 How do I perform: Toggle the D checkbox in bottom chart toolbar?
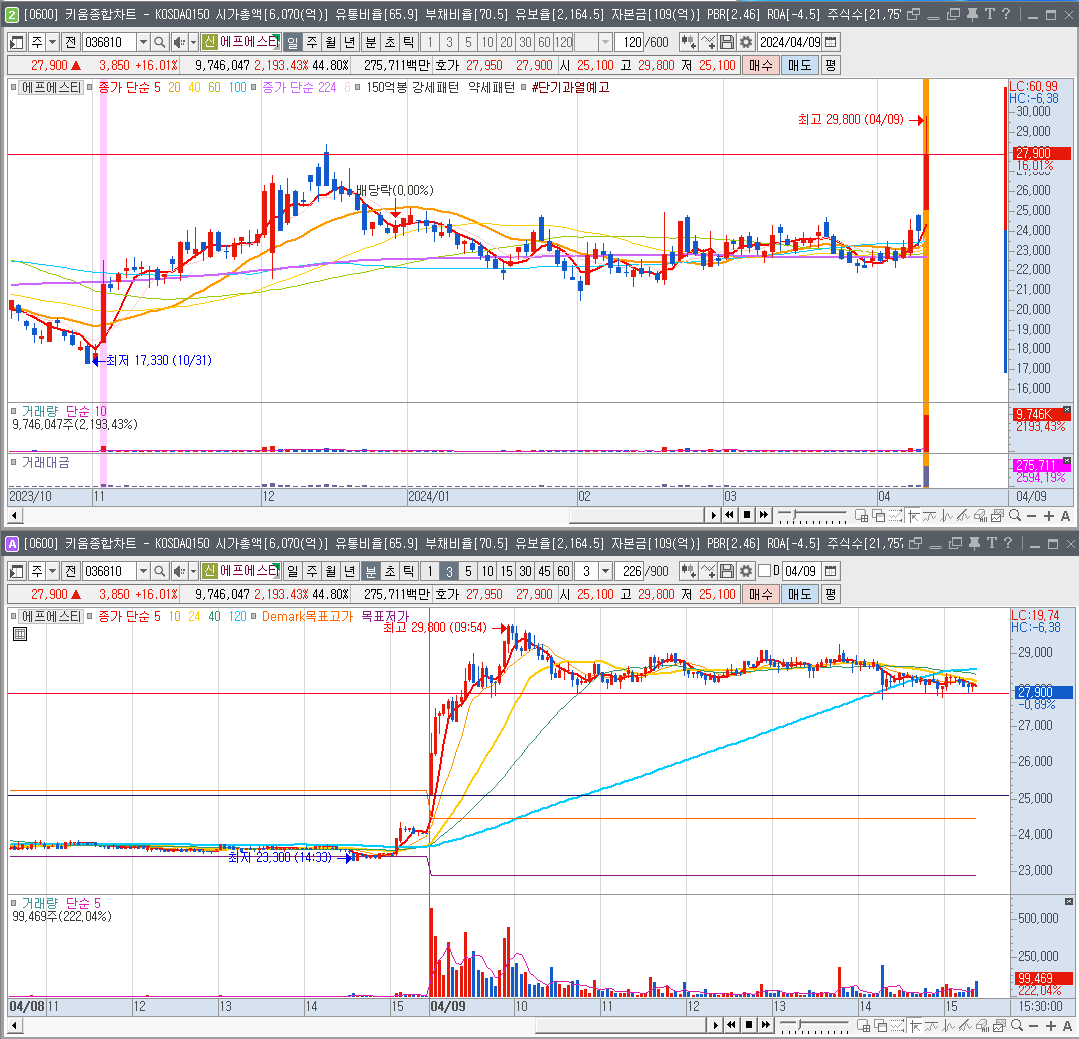[x=764, y=571]
